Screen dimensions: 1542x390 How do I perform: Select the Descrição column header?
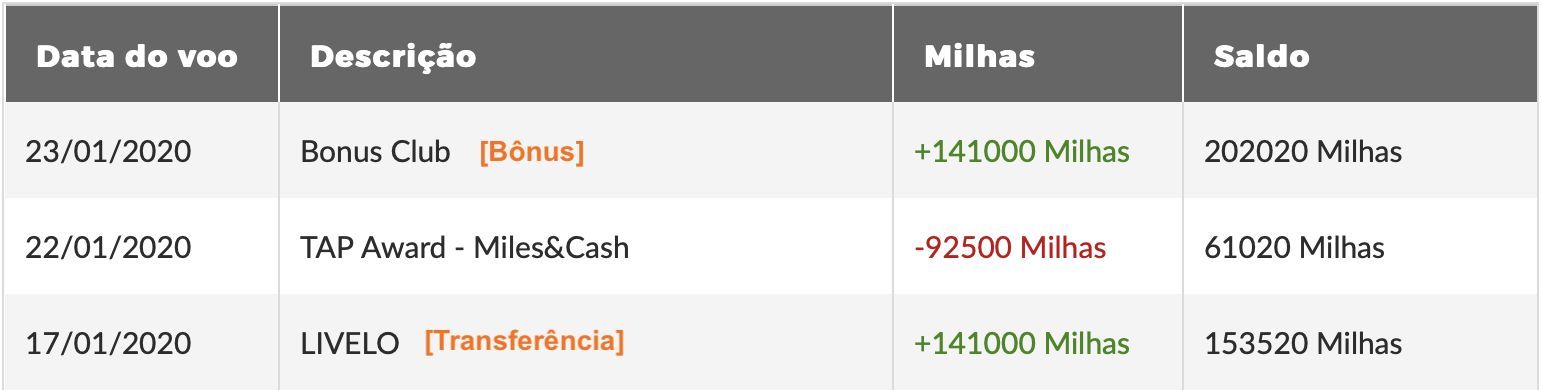coord(393,56)
